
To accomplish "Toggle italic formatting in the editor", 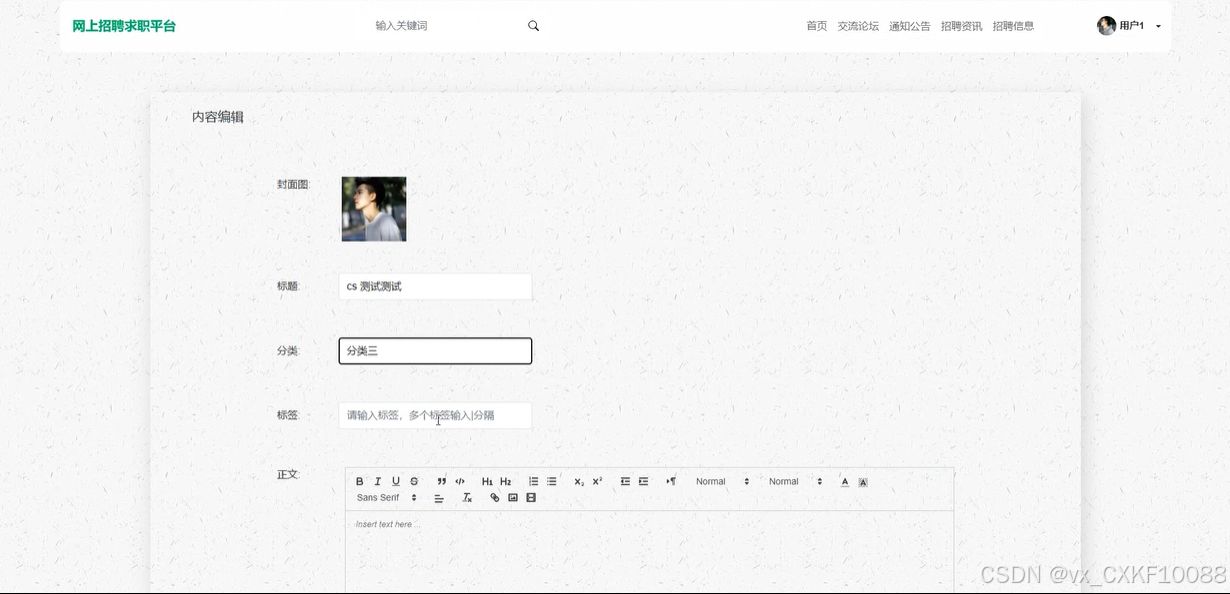I will pyautogui.click(x=378, y=482).
